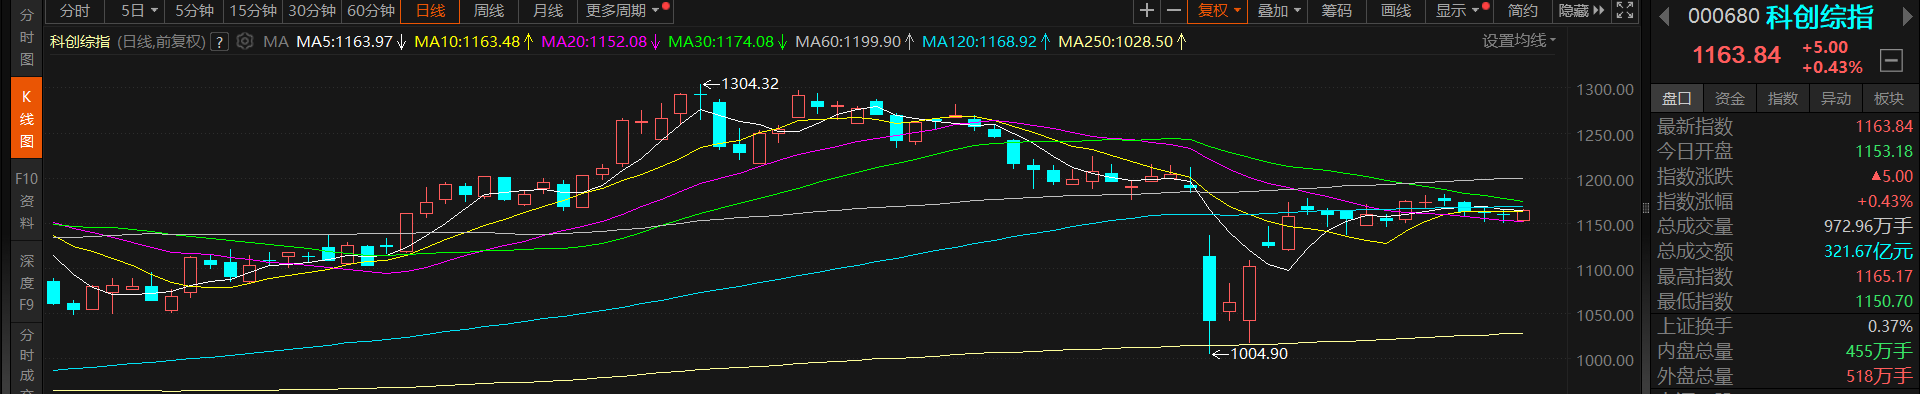This screenshot has height=394, width=1920.
Task: Toggle 筹码 chip distribution display
Action: [1337, 11]
